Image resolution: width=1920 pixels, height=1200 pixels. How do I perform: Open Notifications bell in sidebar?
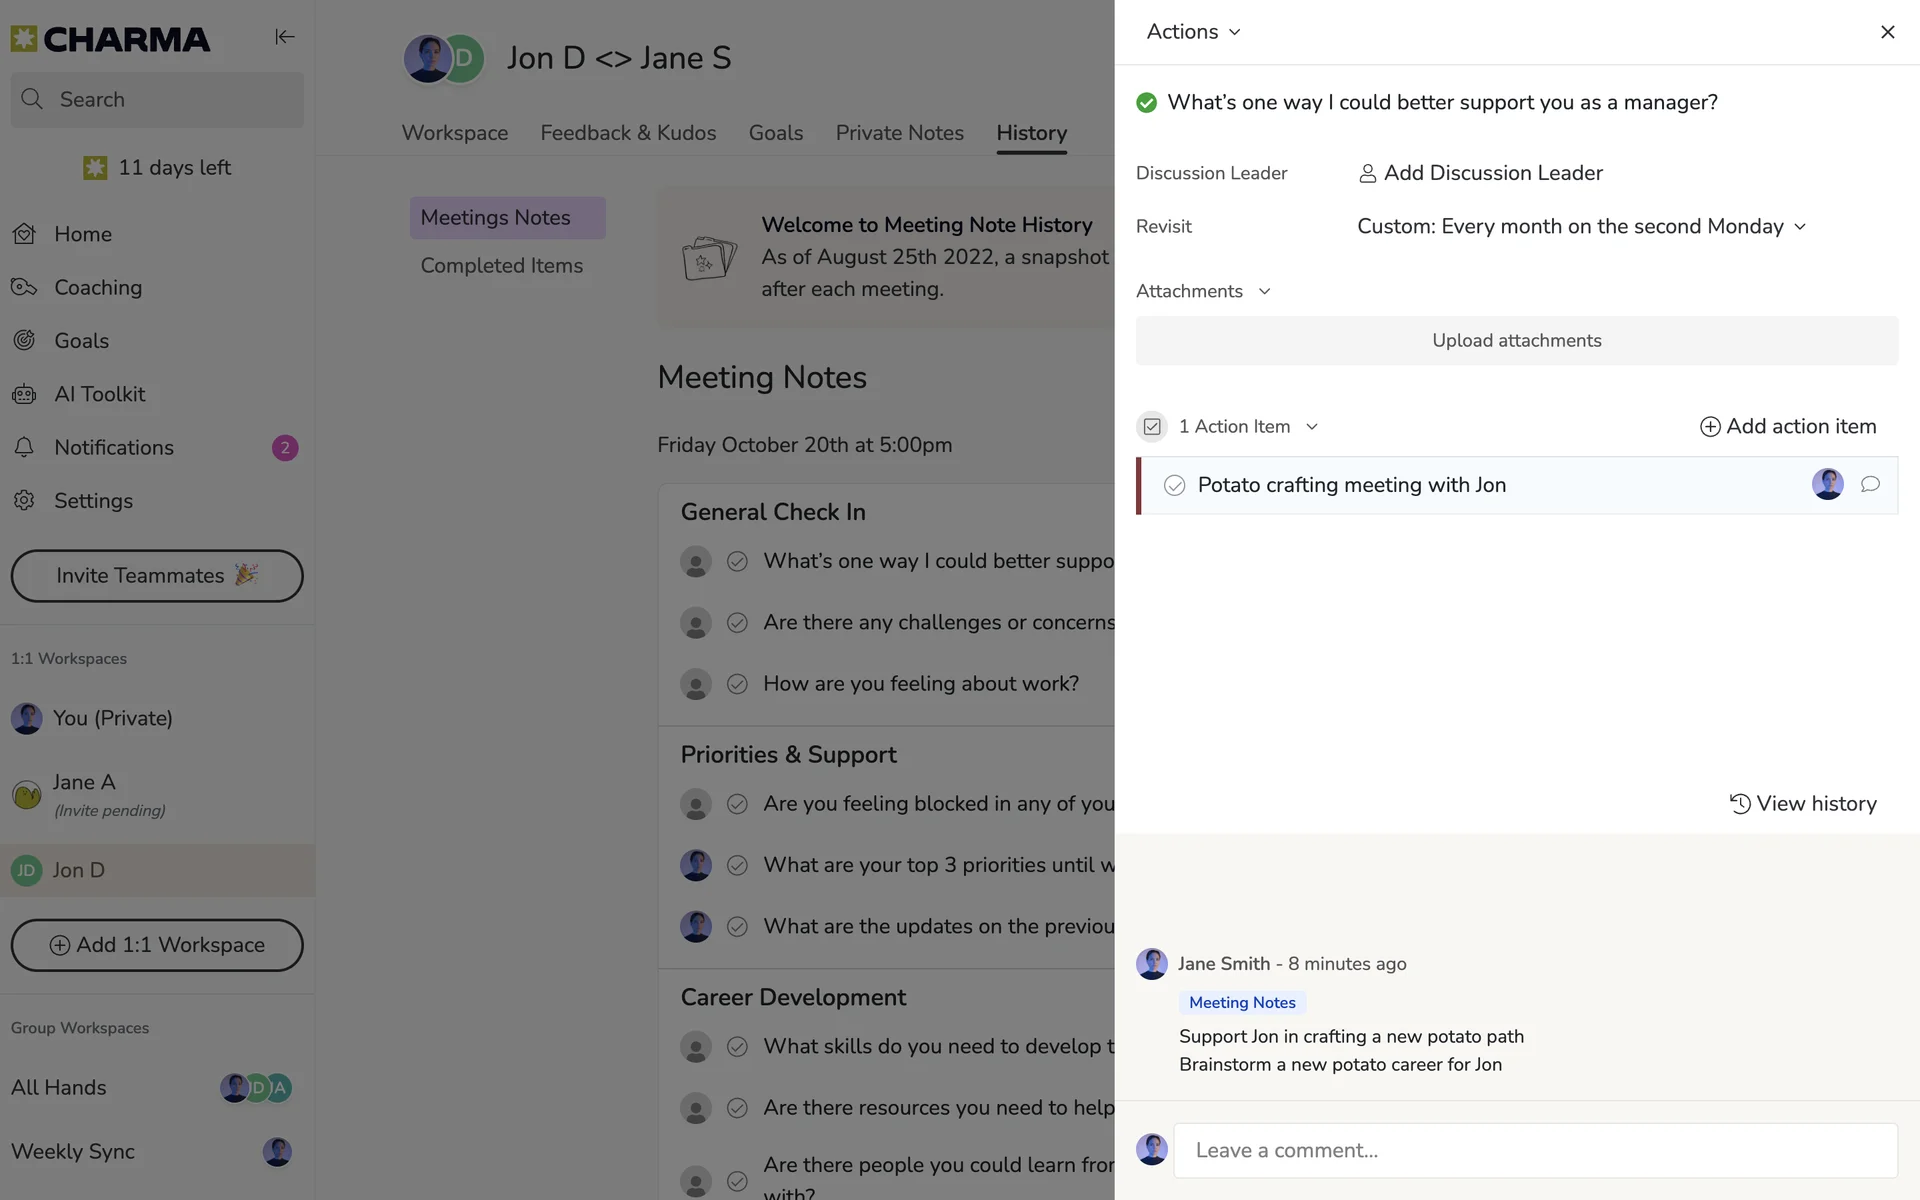(24, 448)
